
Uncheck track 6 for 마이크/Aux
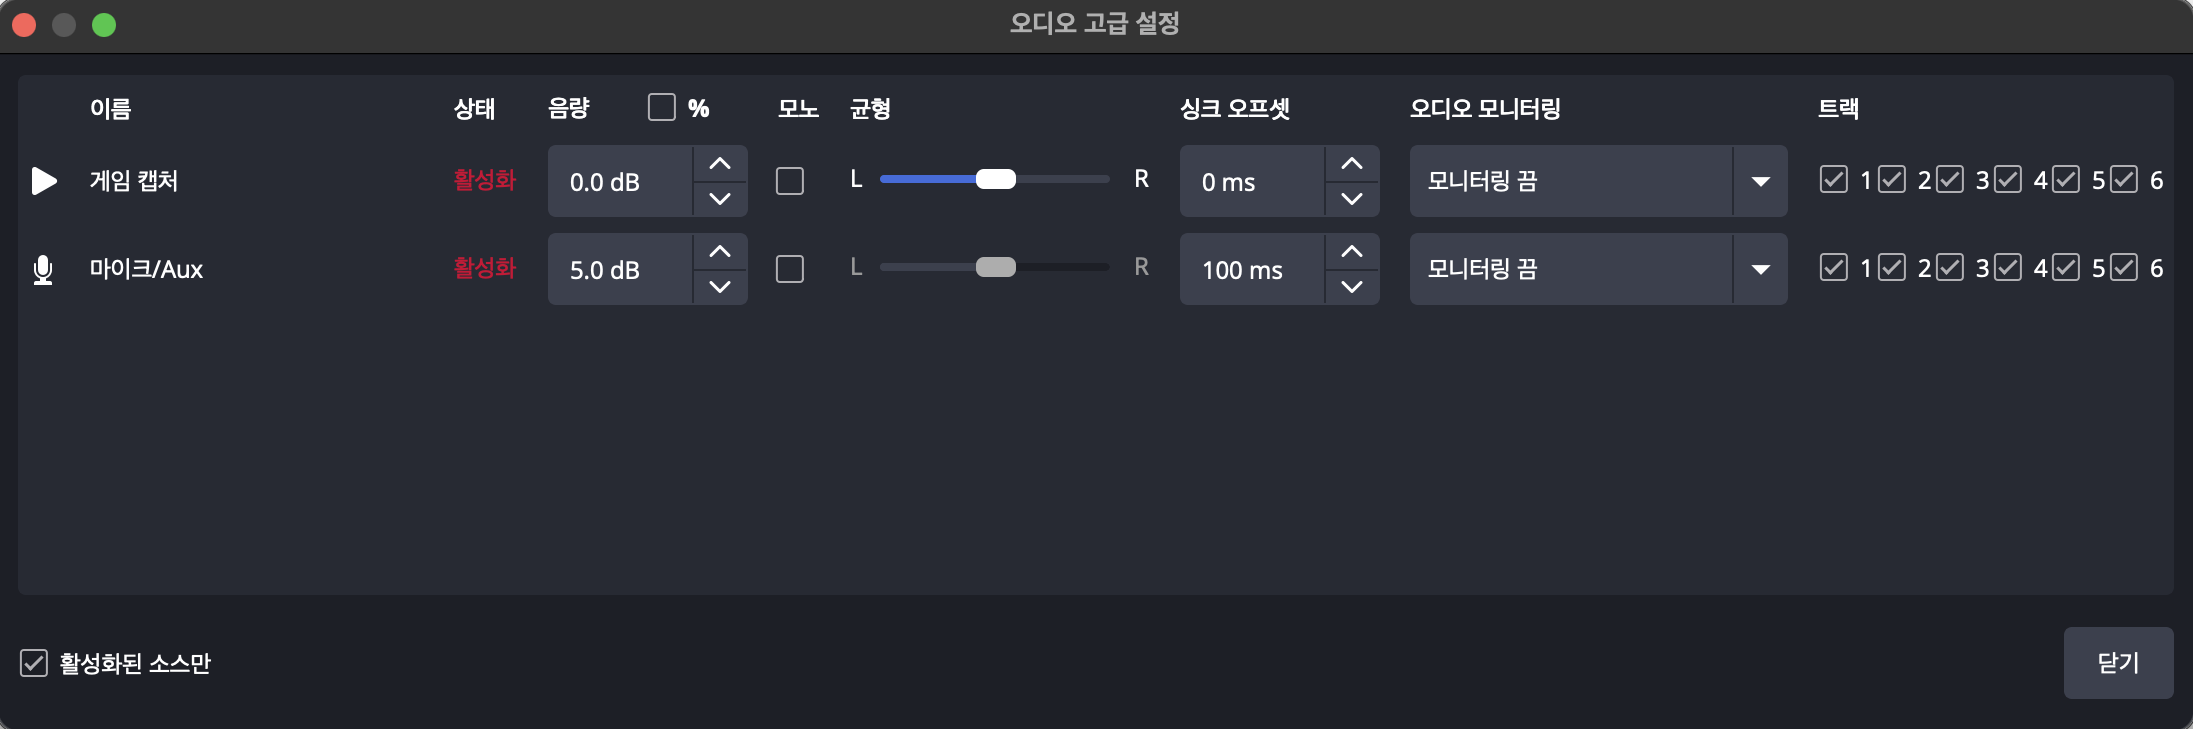point(2124,268)
